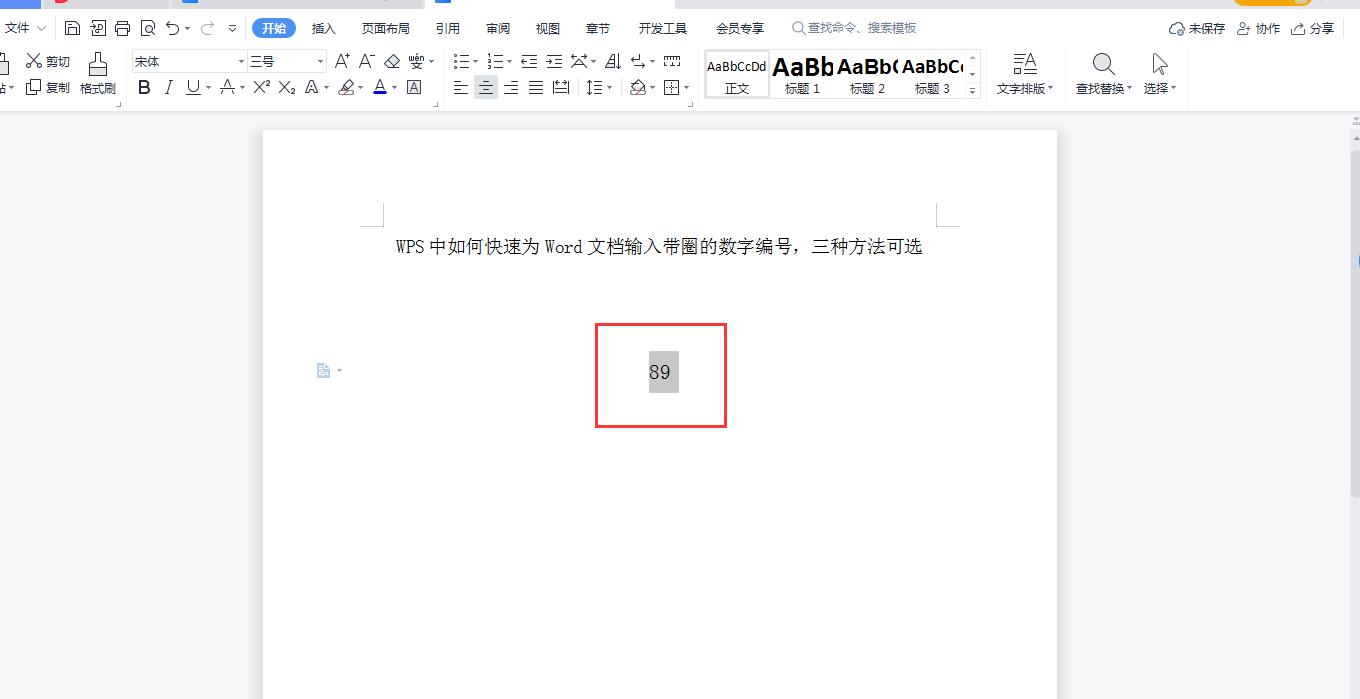Image resolution: width=1360 pixels, height=699 pixels.
Task: Click the selected number 89 in the document
Action: (x=660, y=372)
